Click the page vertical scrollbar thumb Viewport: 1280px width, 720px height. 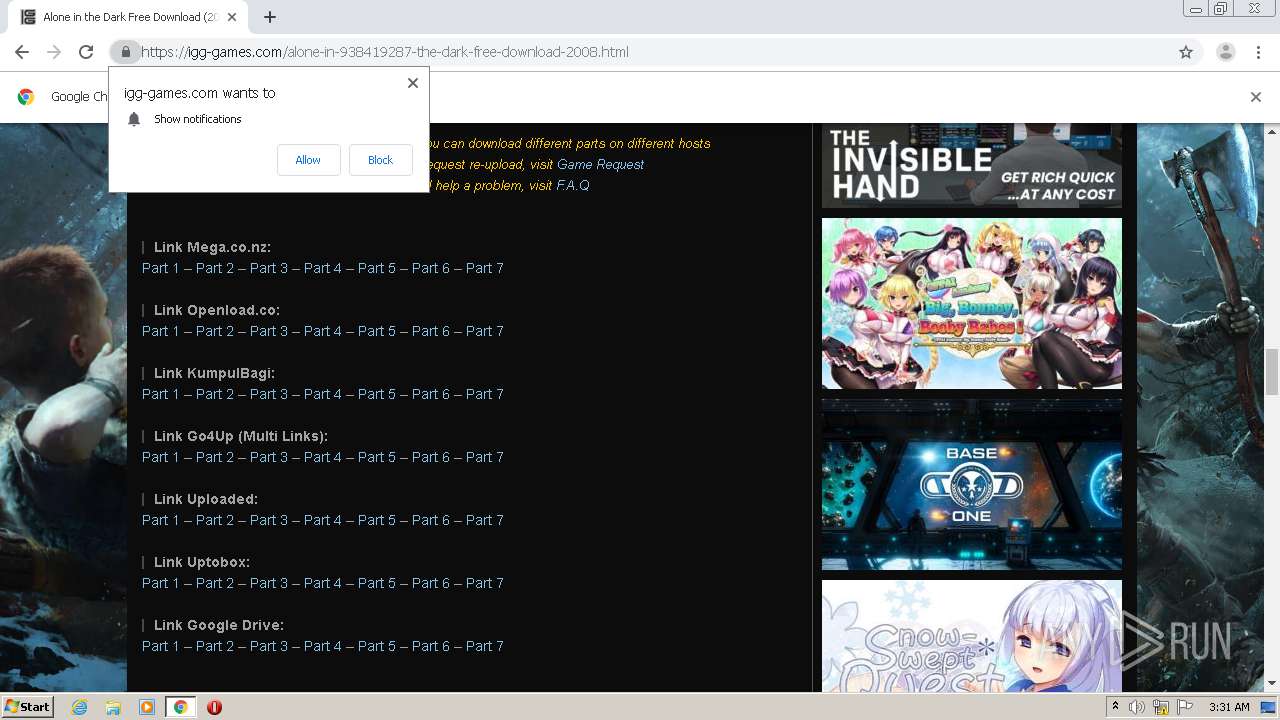click(1272, 372)
